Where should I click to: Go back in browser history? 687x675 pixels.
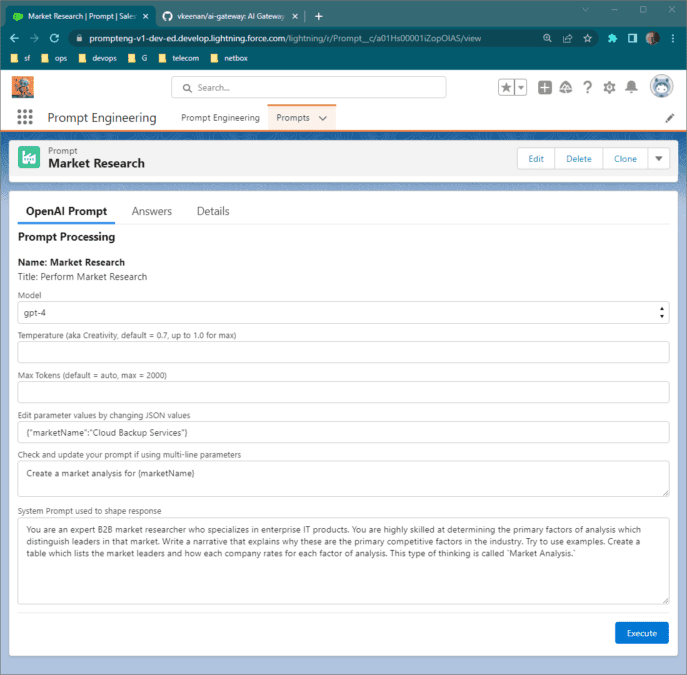tap(14, 39)
